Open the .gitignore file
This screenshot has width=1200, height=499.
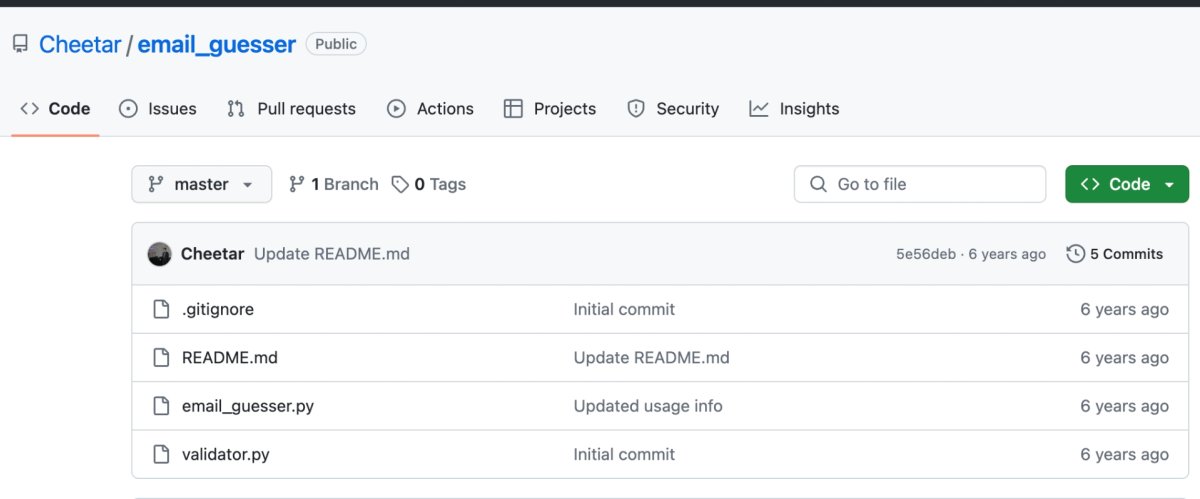coord(218,310)
